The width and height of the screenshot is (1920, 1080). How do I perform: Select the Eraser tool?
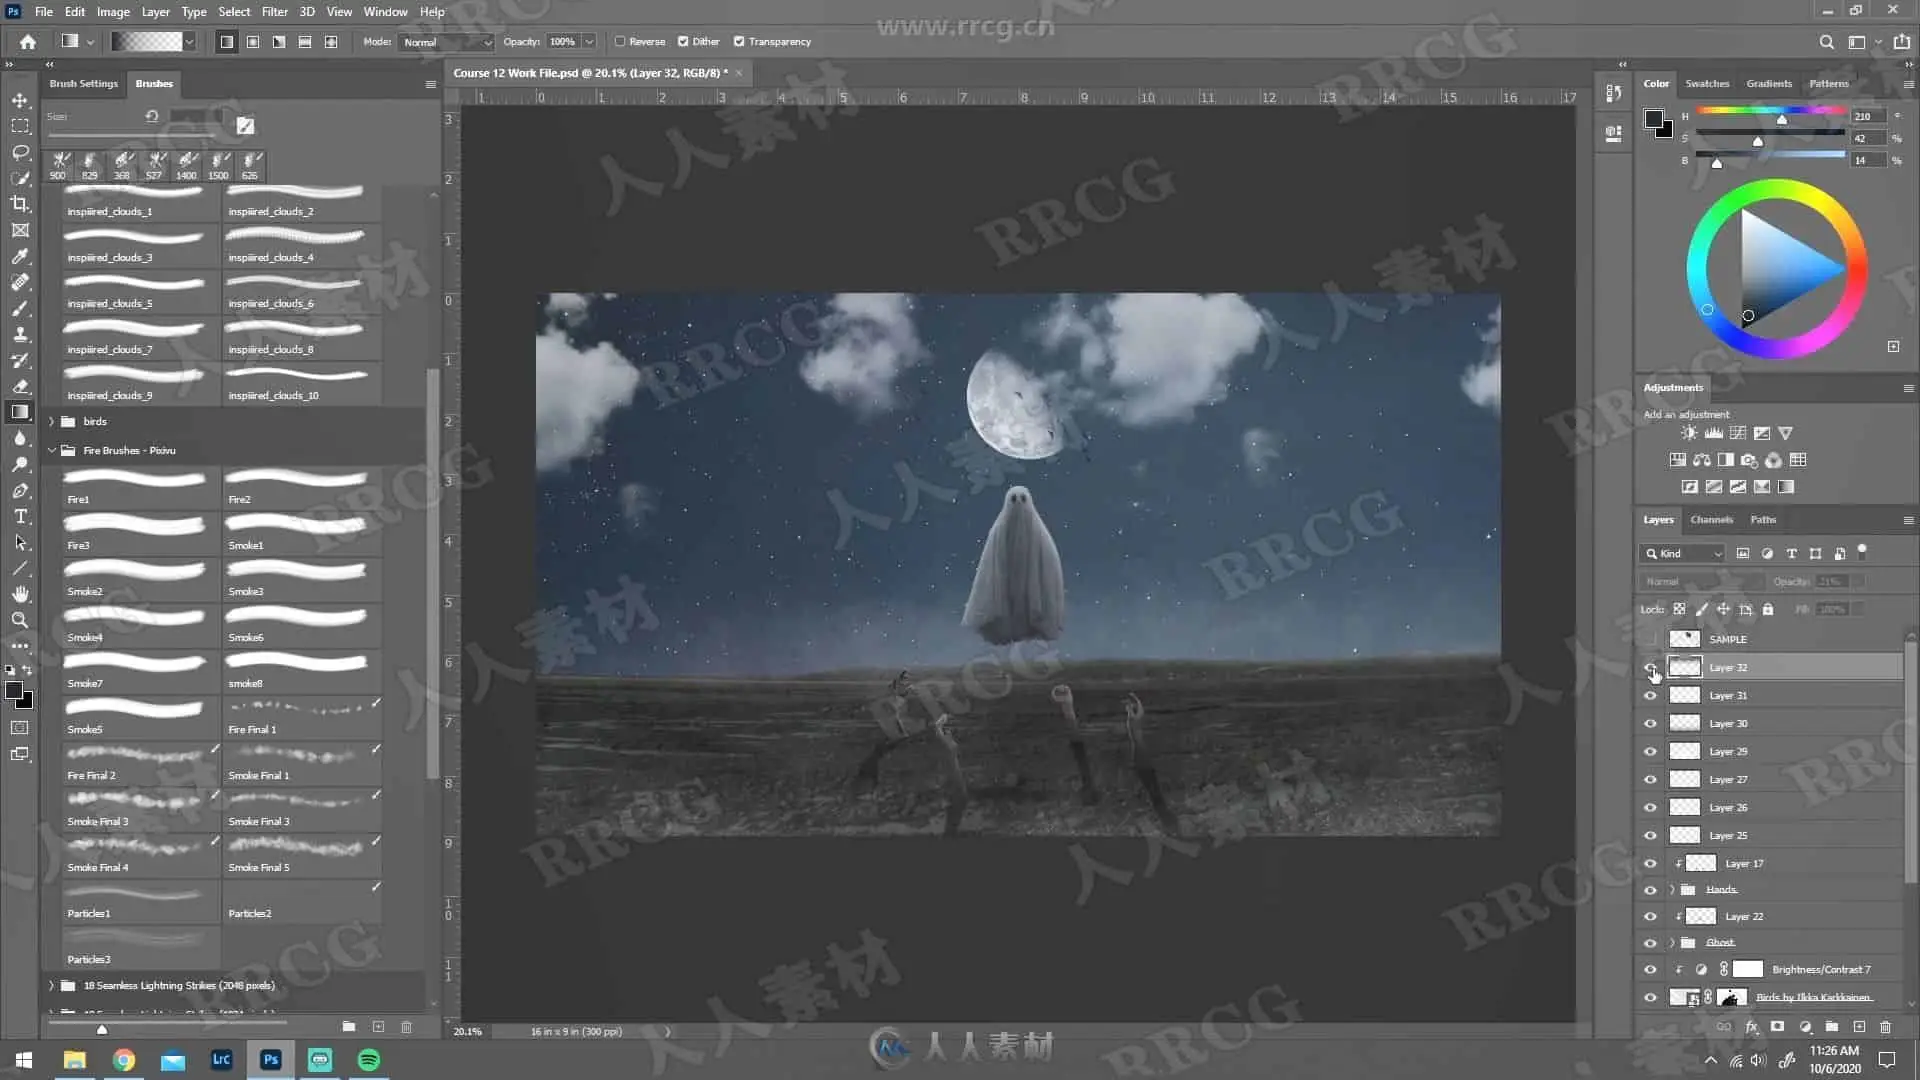20,386
